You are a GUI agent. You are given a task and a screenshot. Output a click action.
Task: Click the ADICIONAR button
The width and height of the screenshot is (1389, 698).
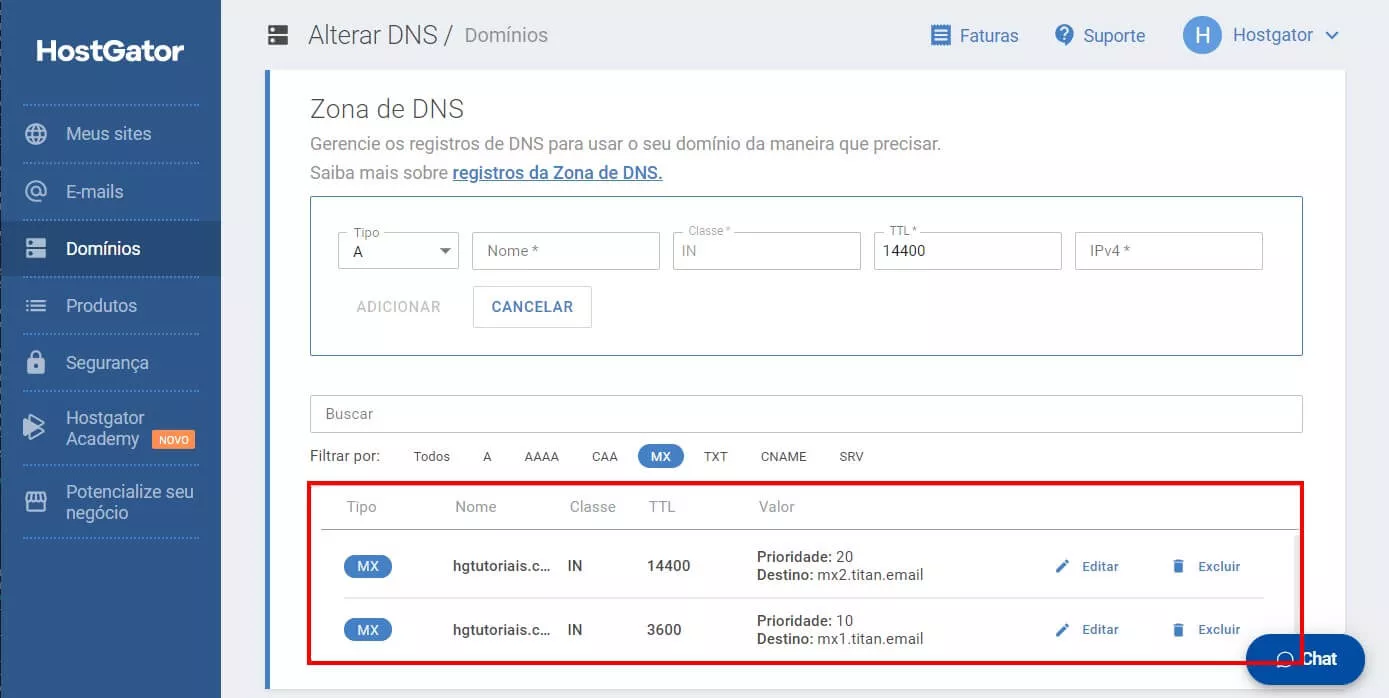(x=398, y=307)
